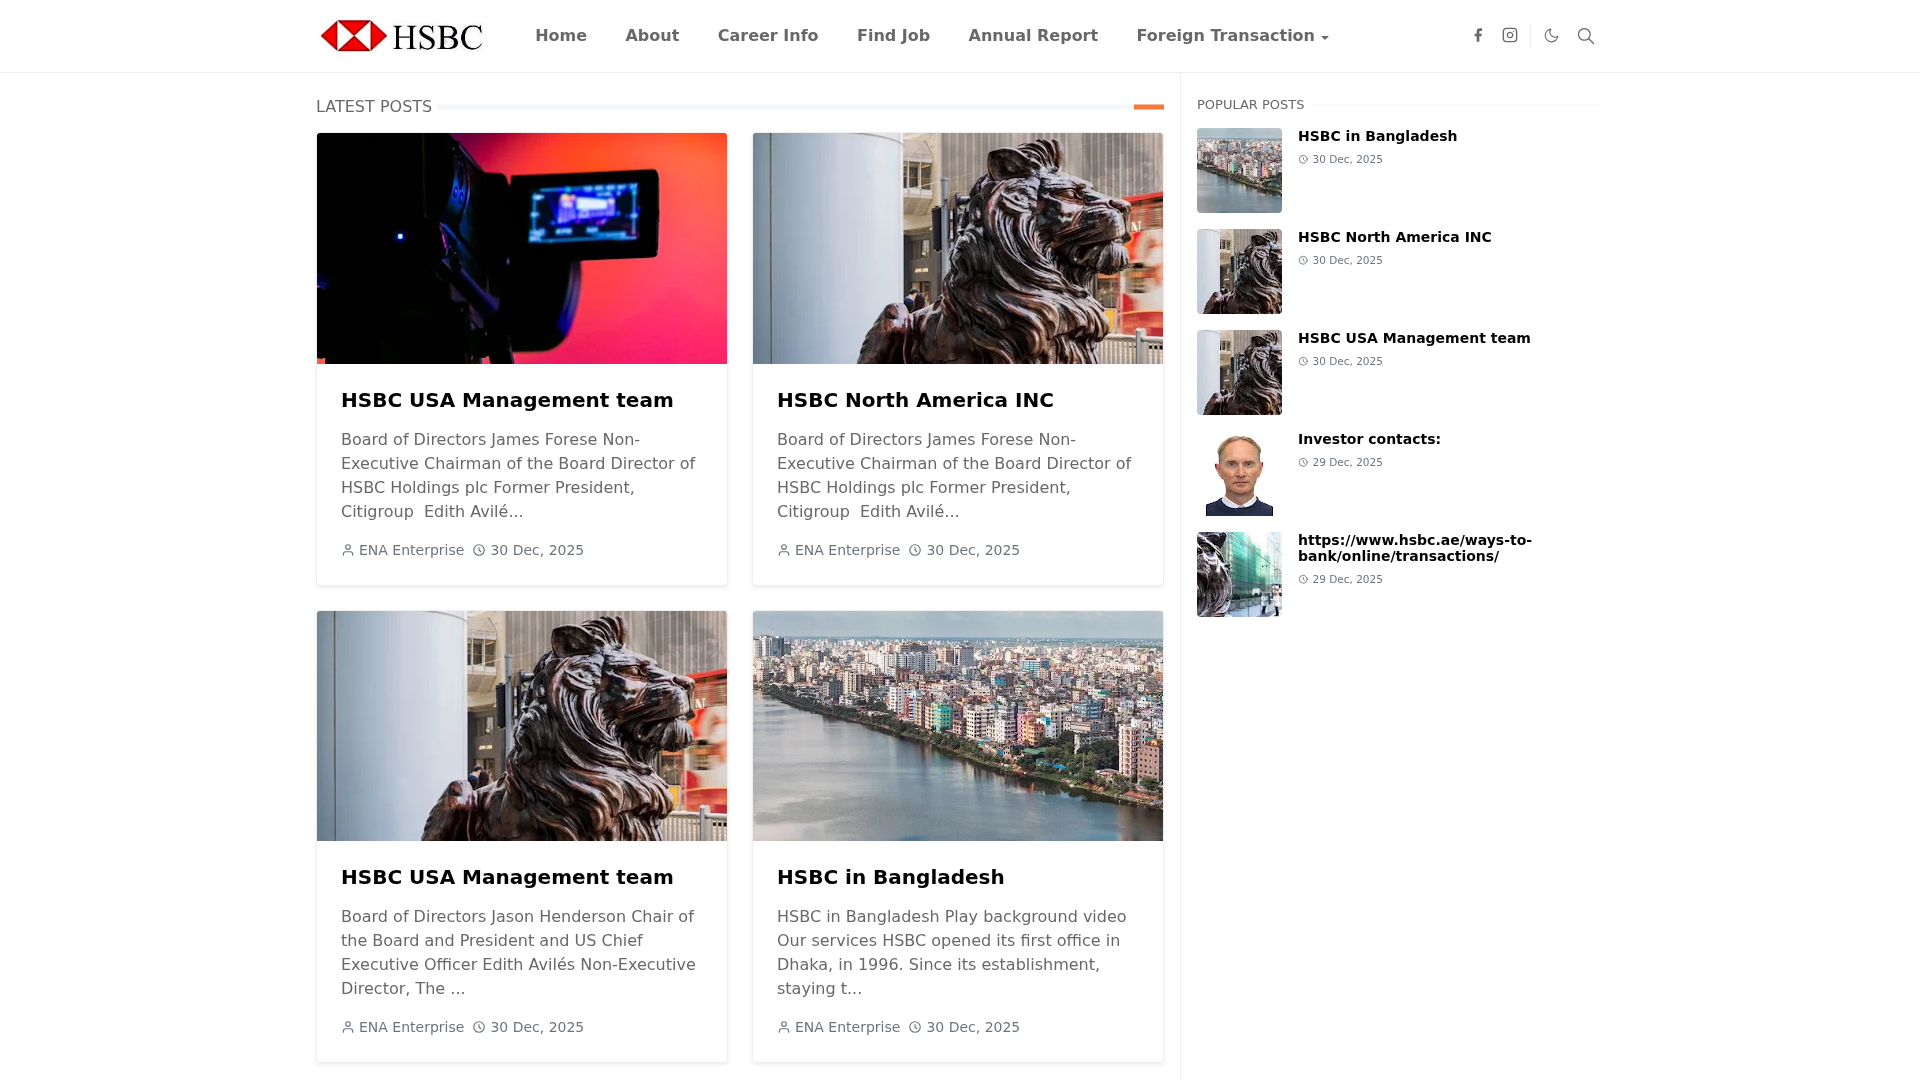Open popular post hsbc.ae online transactions link
Viewport: 1920px width, 1080px height.
coord(1414,548)
